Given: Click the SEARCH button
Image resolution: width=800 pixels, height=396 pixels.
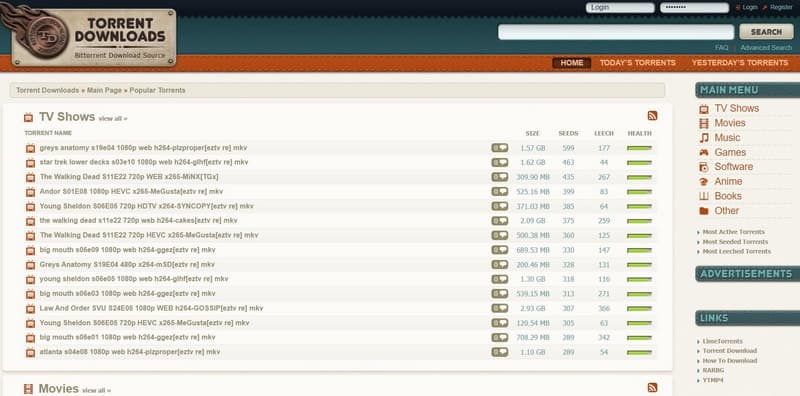Looking at the screenshot, I should tap(766, 32).
